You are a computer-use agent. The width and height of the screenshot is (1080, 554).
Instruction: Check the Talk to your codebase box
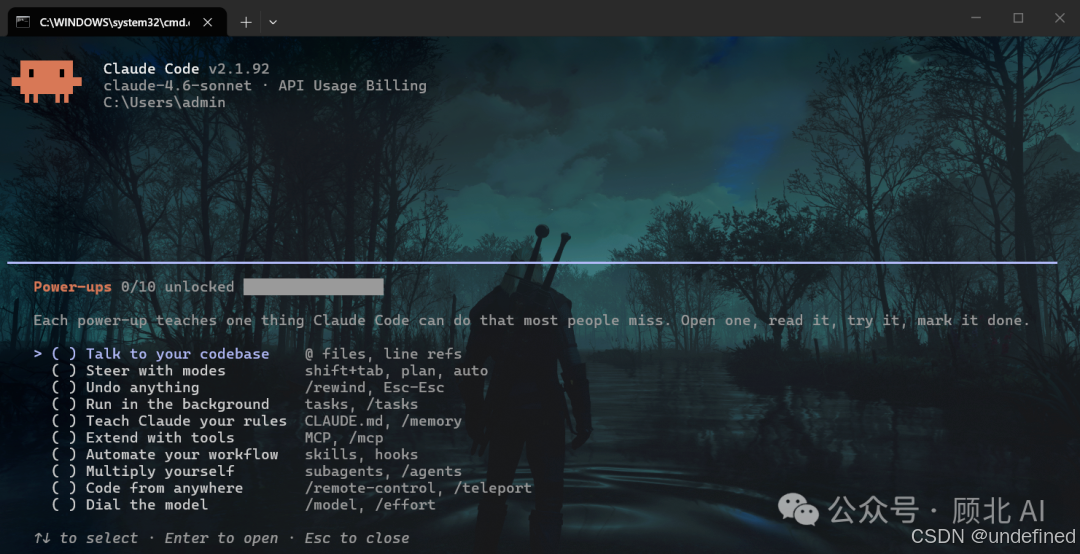pyautogui.click(x=63, y=353)
